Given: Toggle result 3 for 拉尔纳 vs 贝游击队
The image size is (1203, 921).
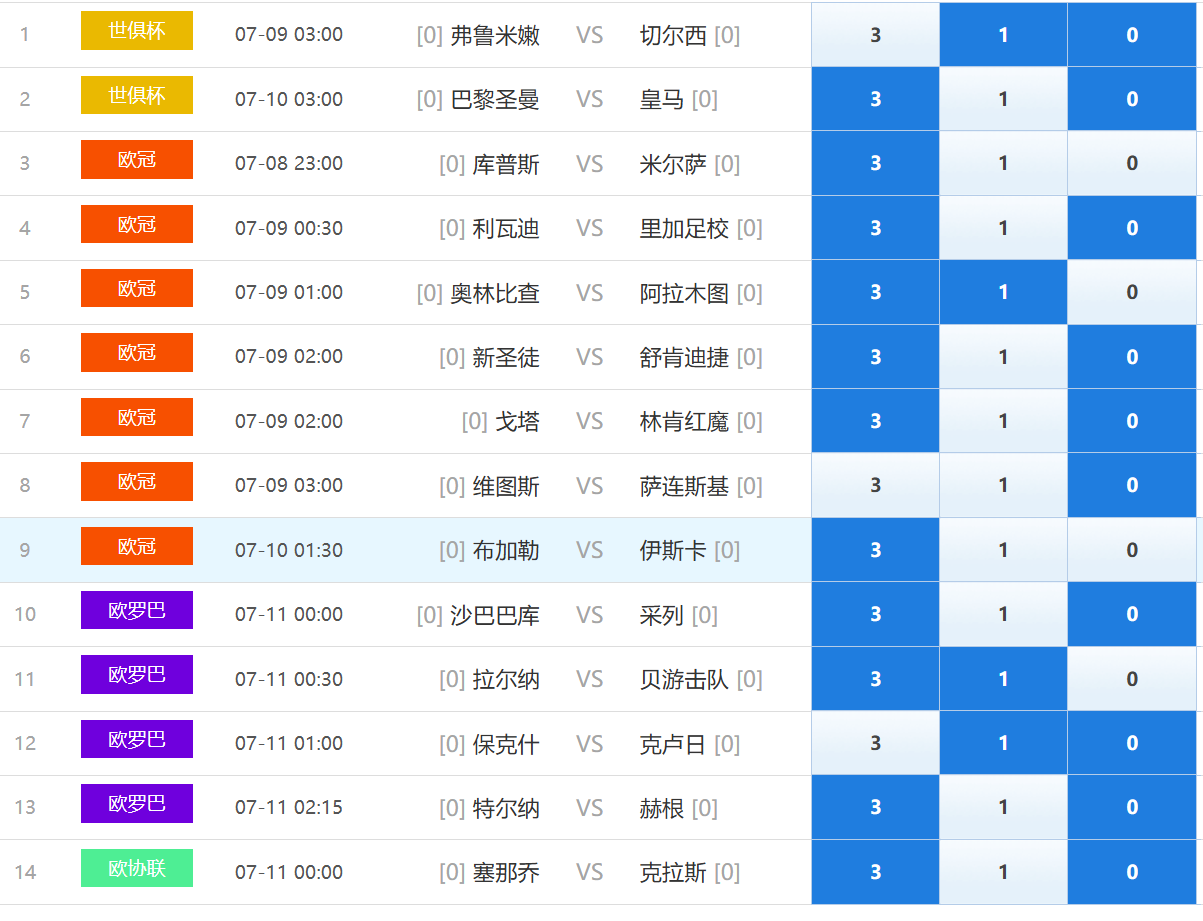Looking at the screenshot, I should pyautogui.click(x=875, y=679).
